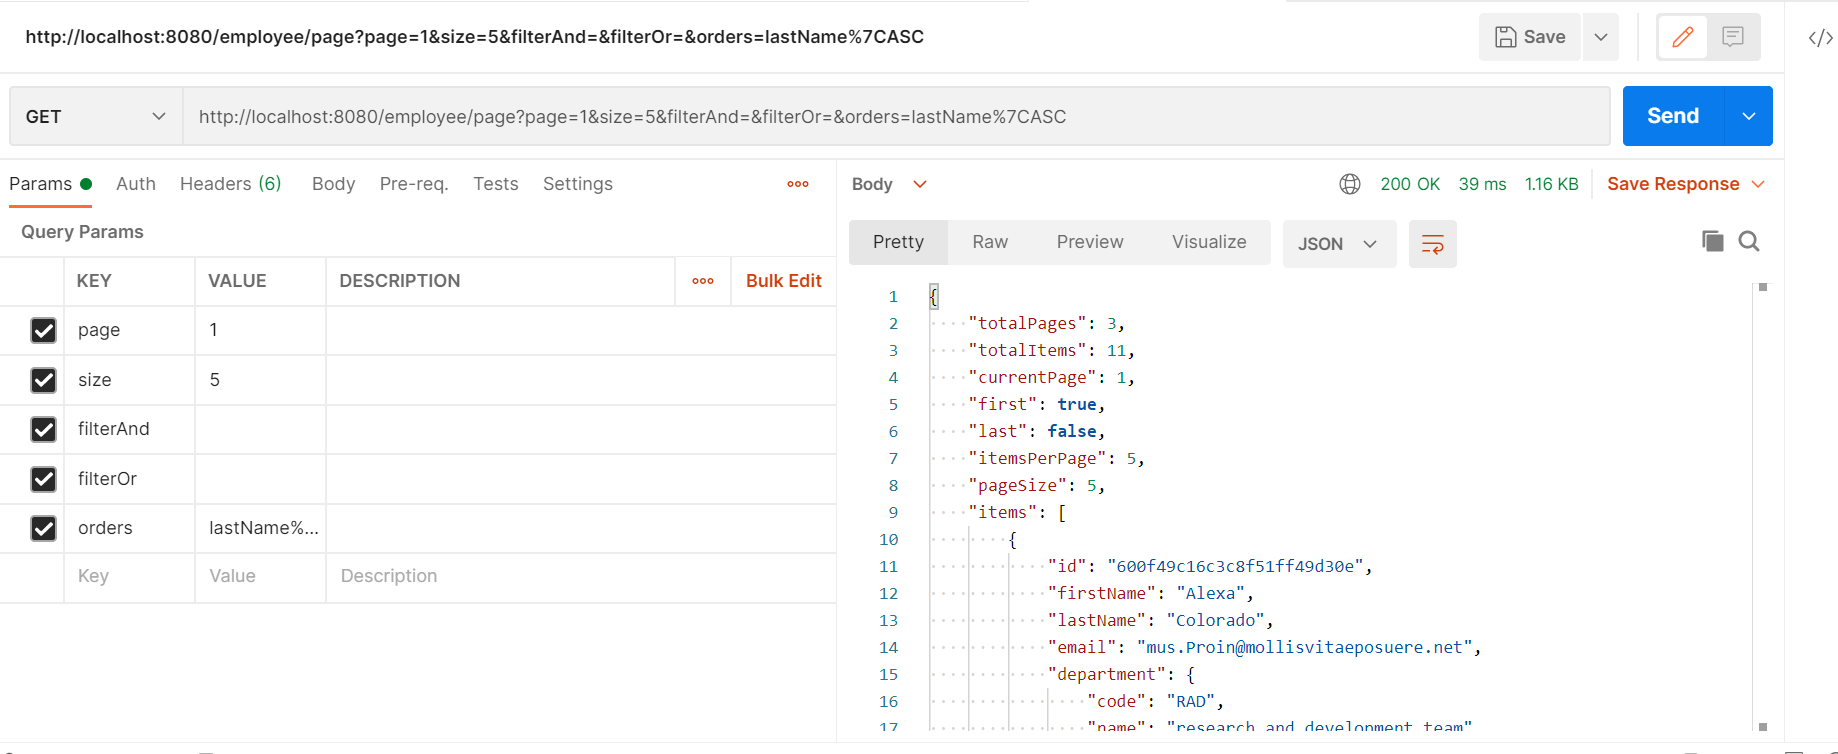Click the edit pencil icon
The image size is (1838, 754).
(x=1683, y=37)
